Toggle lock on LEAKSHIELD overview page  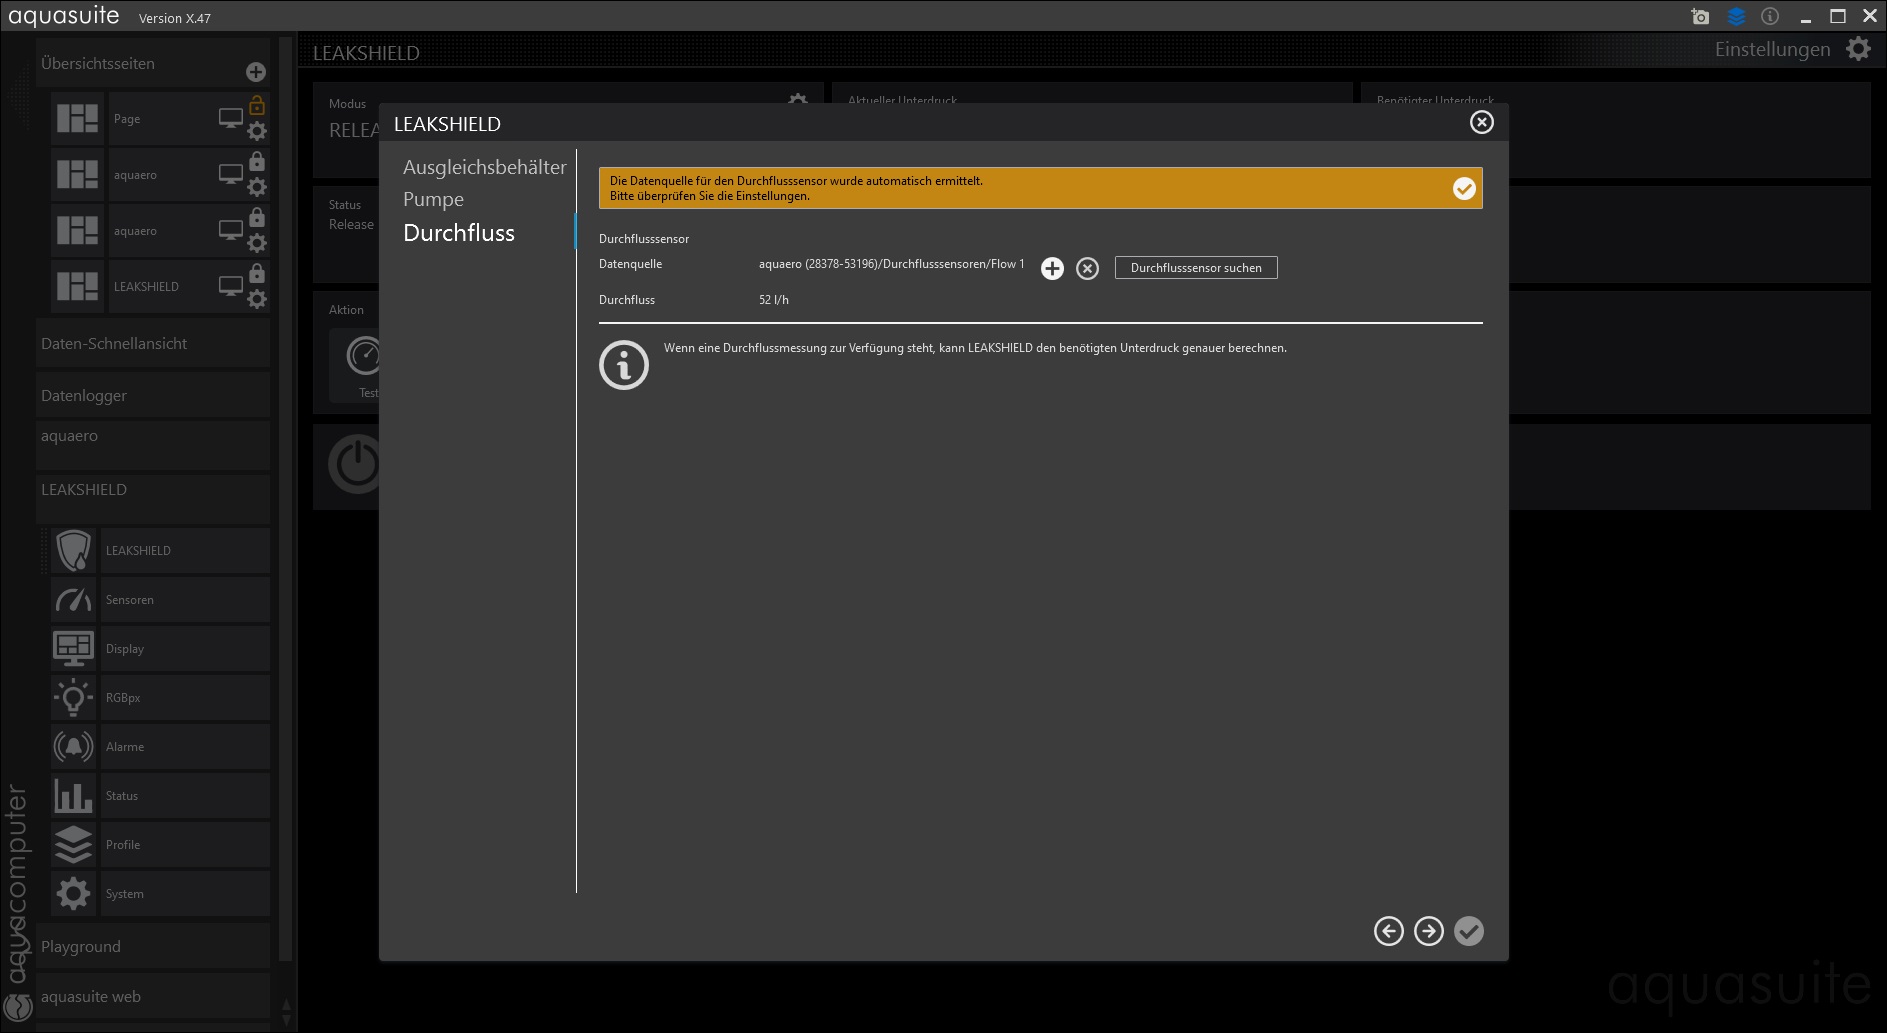pyautogui.click(x=257, y=273)
